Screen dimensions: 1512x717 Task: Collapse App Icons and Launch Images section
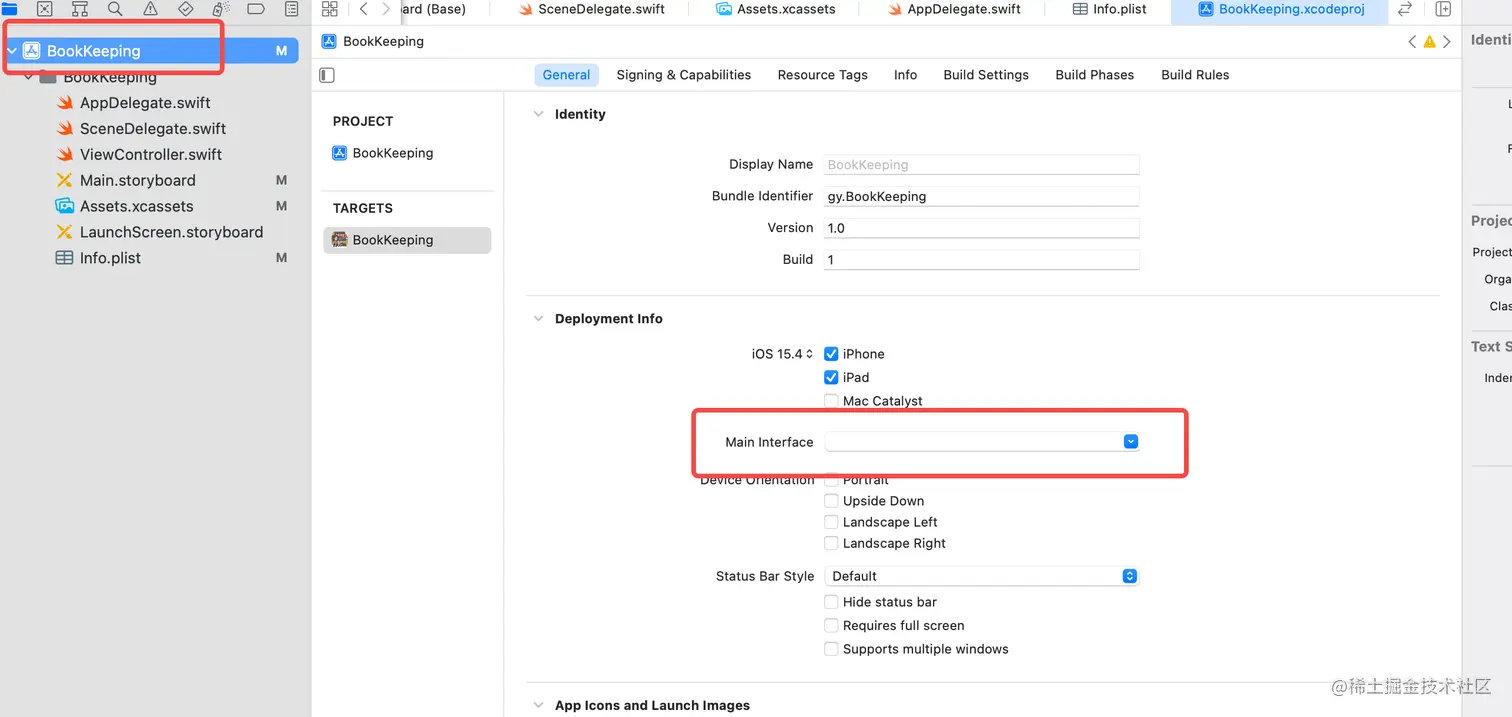click(x=538, y=705)
